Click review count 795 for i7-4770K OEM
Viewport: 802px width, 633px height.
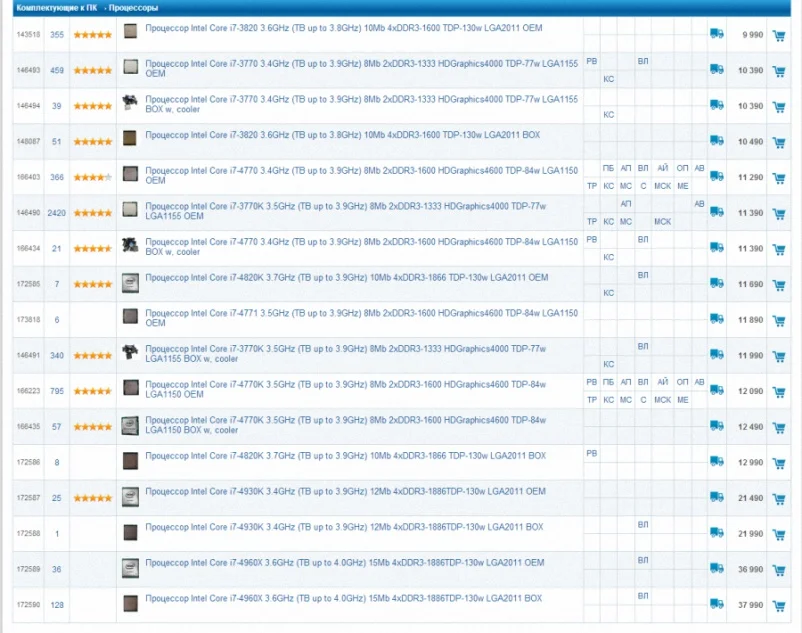57,391
